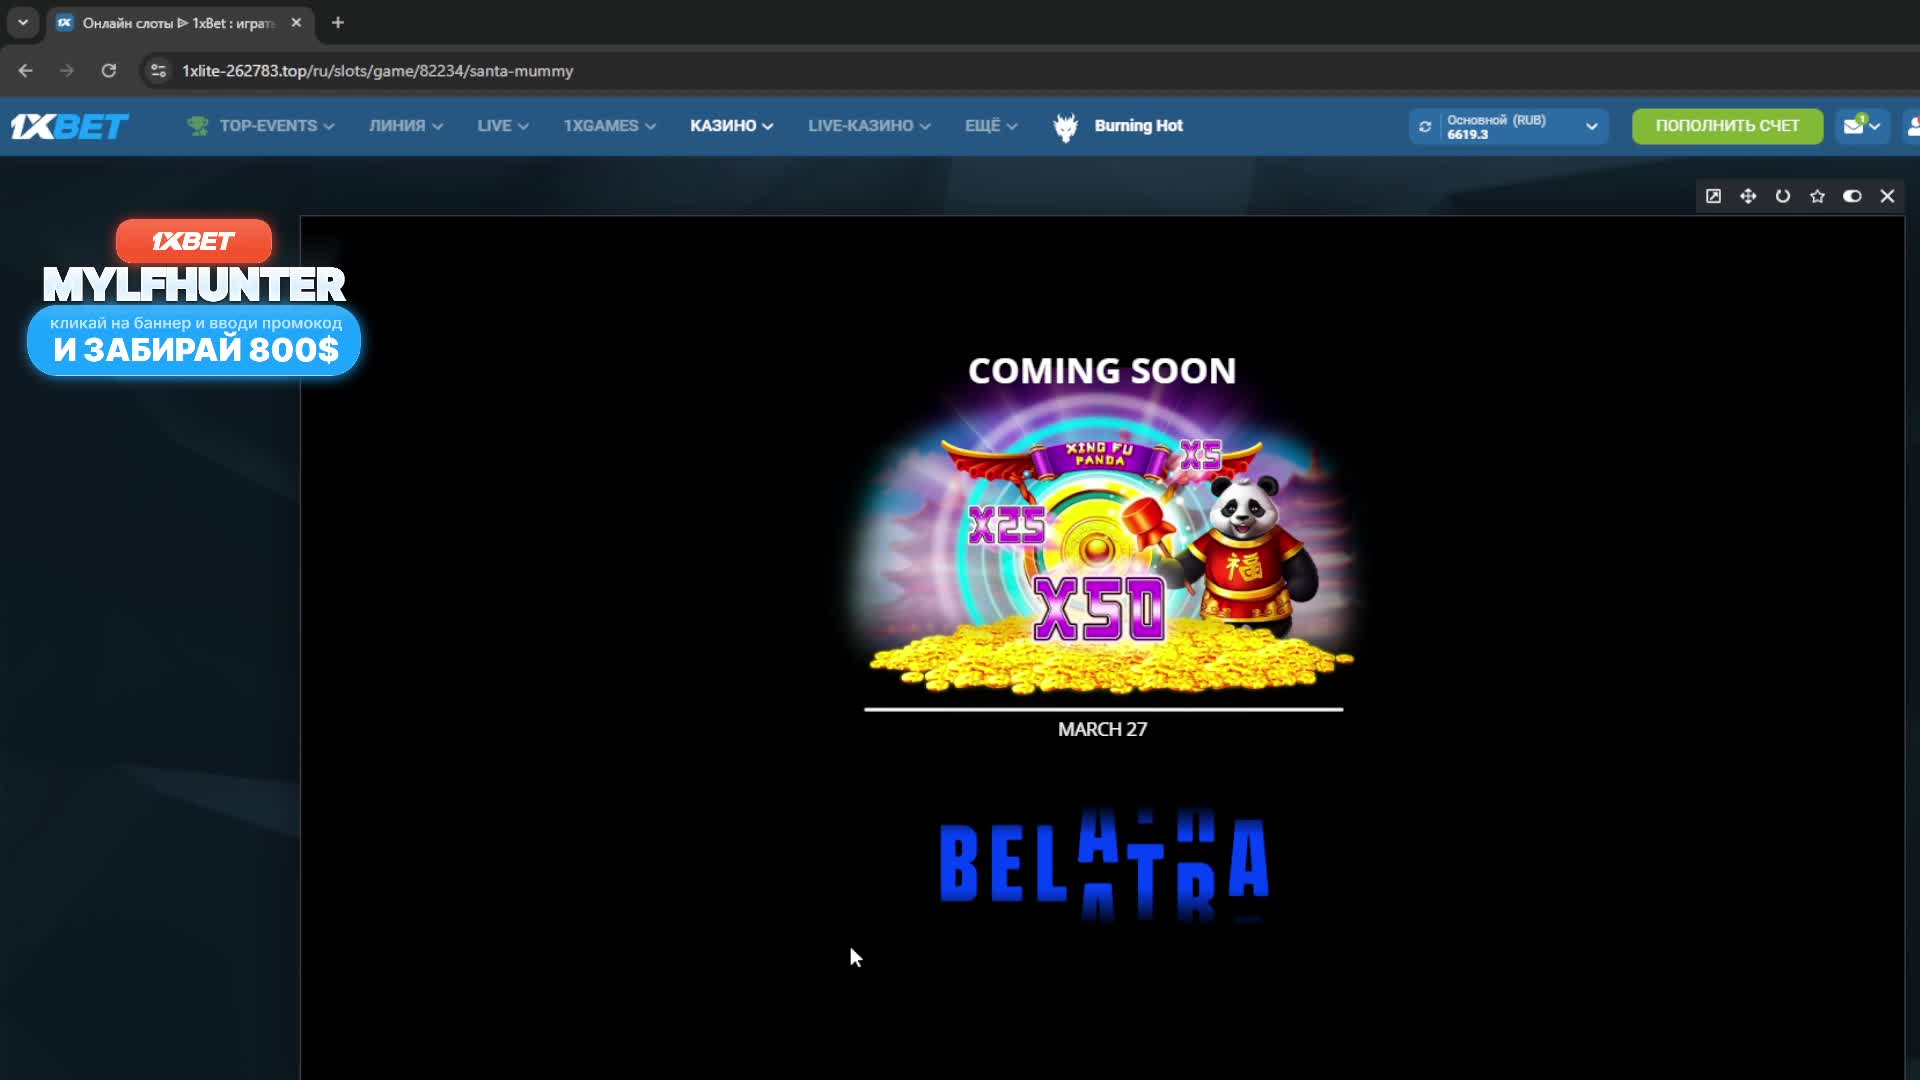Expand the messages dropdown chevron
This screenshot has height=1080, width=1920.
[1875, 126]
